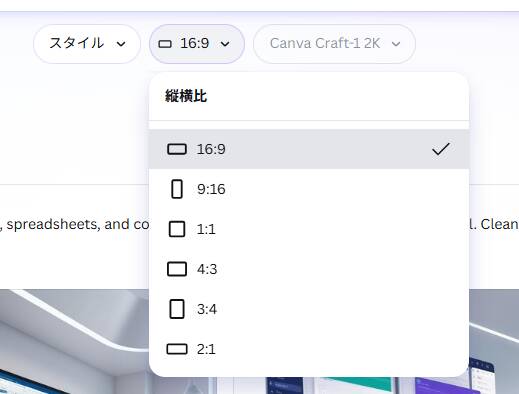Select the 4:3 aspect ratio option

click(x=309, y=269)
